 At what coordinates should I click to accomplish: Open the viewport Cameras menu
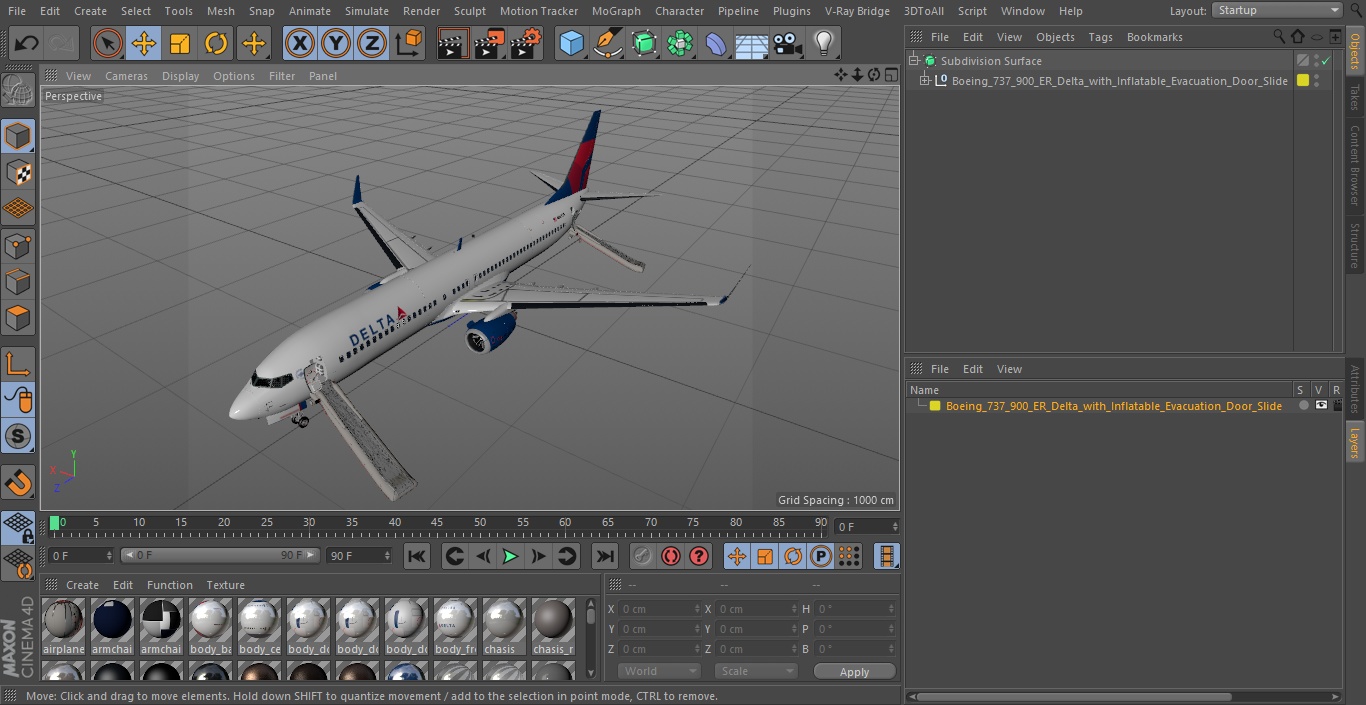point(126,76)
